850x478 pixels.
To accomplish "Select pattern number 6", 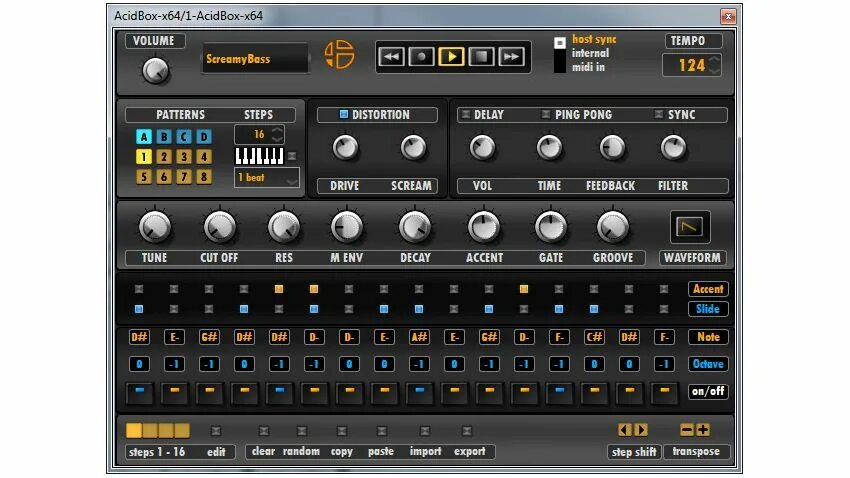I will coord(164,177).
